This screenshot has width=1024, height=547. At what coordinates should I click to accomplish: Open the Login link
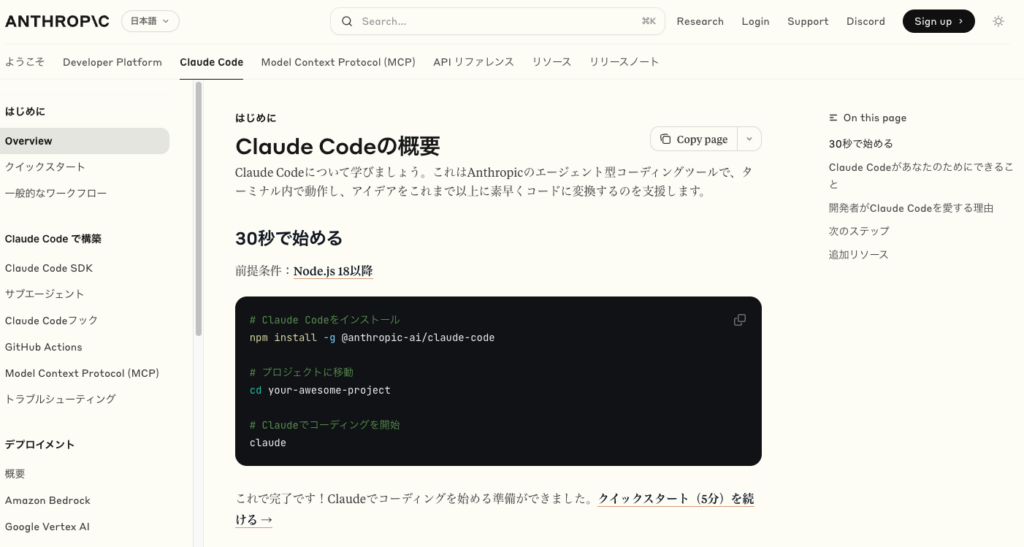755,22
